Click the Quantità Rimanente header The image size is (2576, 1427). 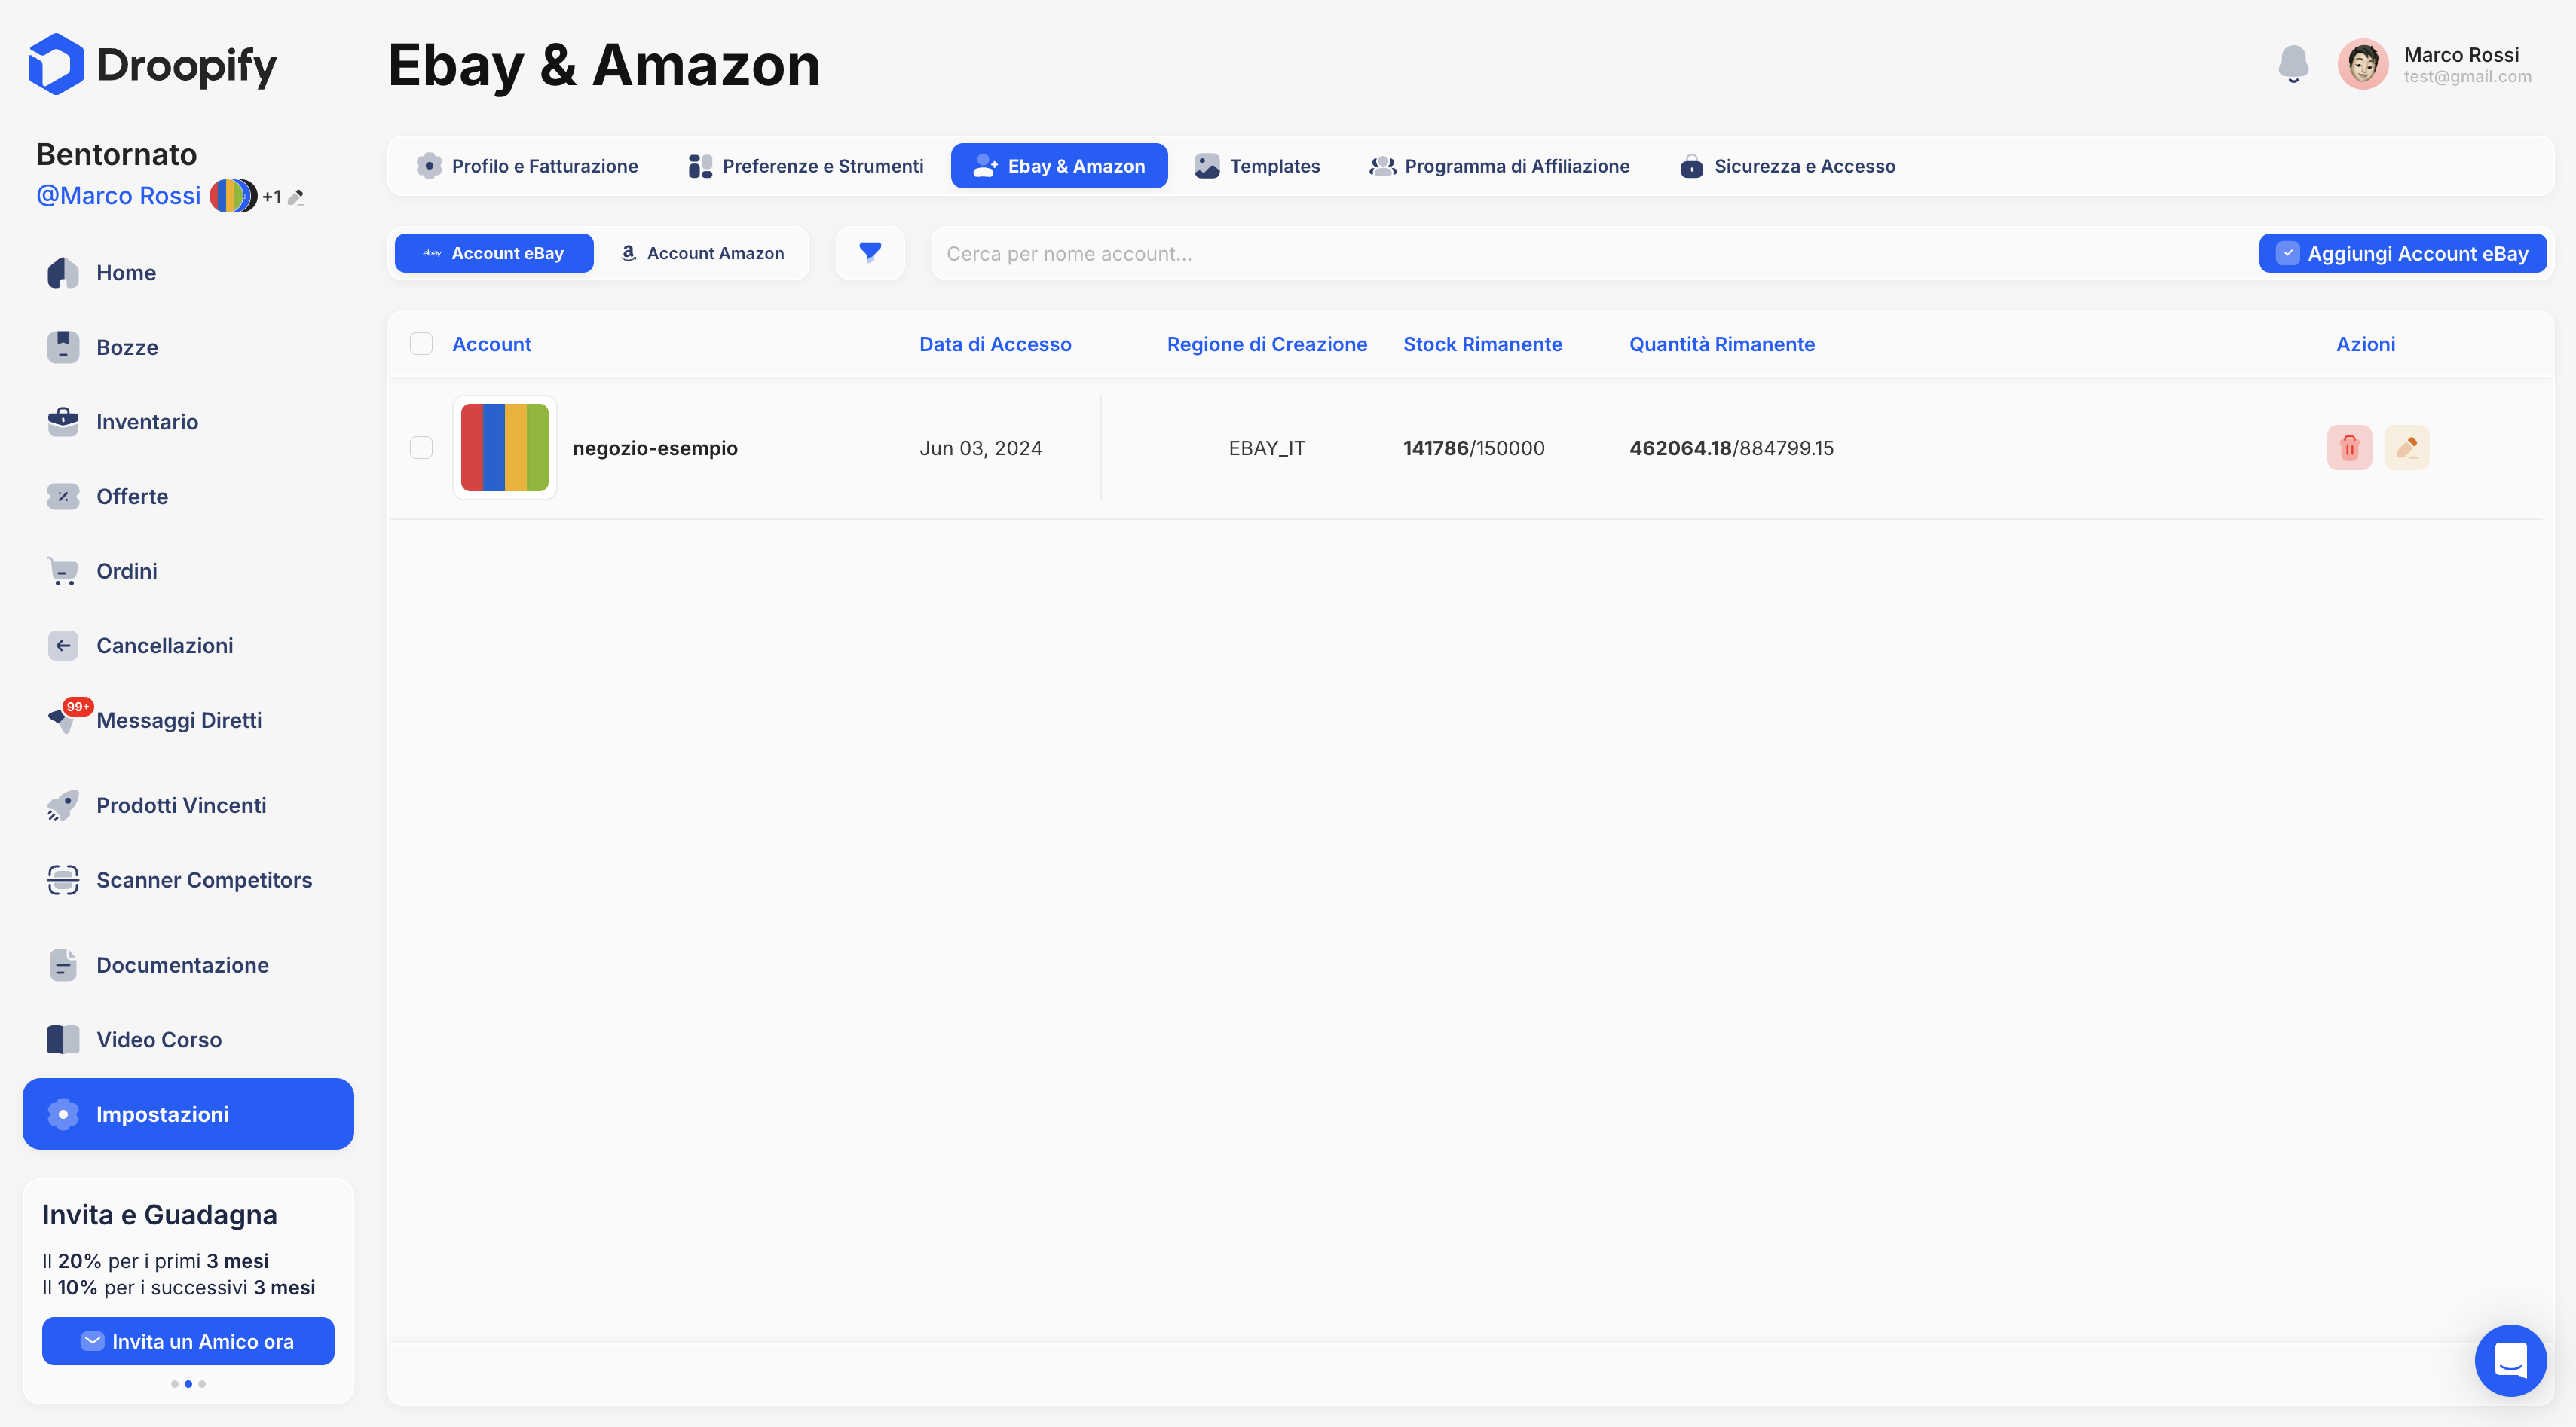pos(1721,344)
